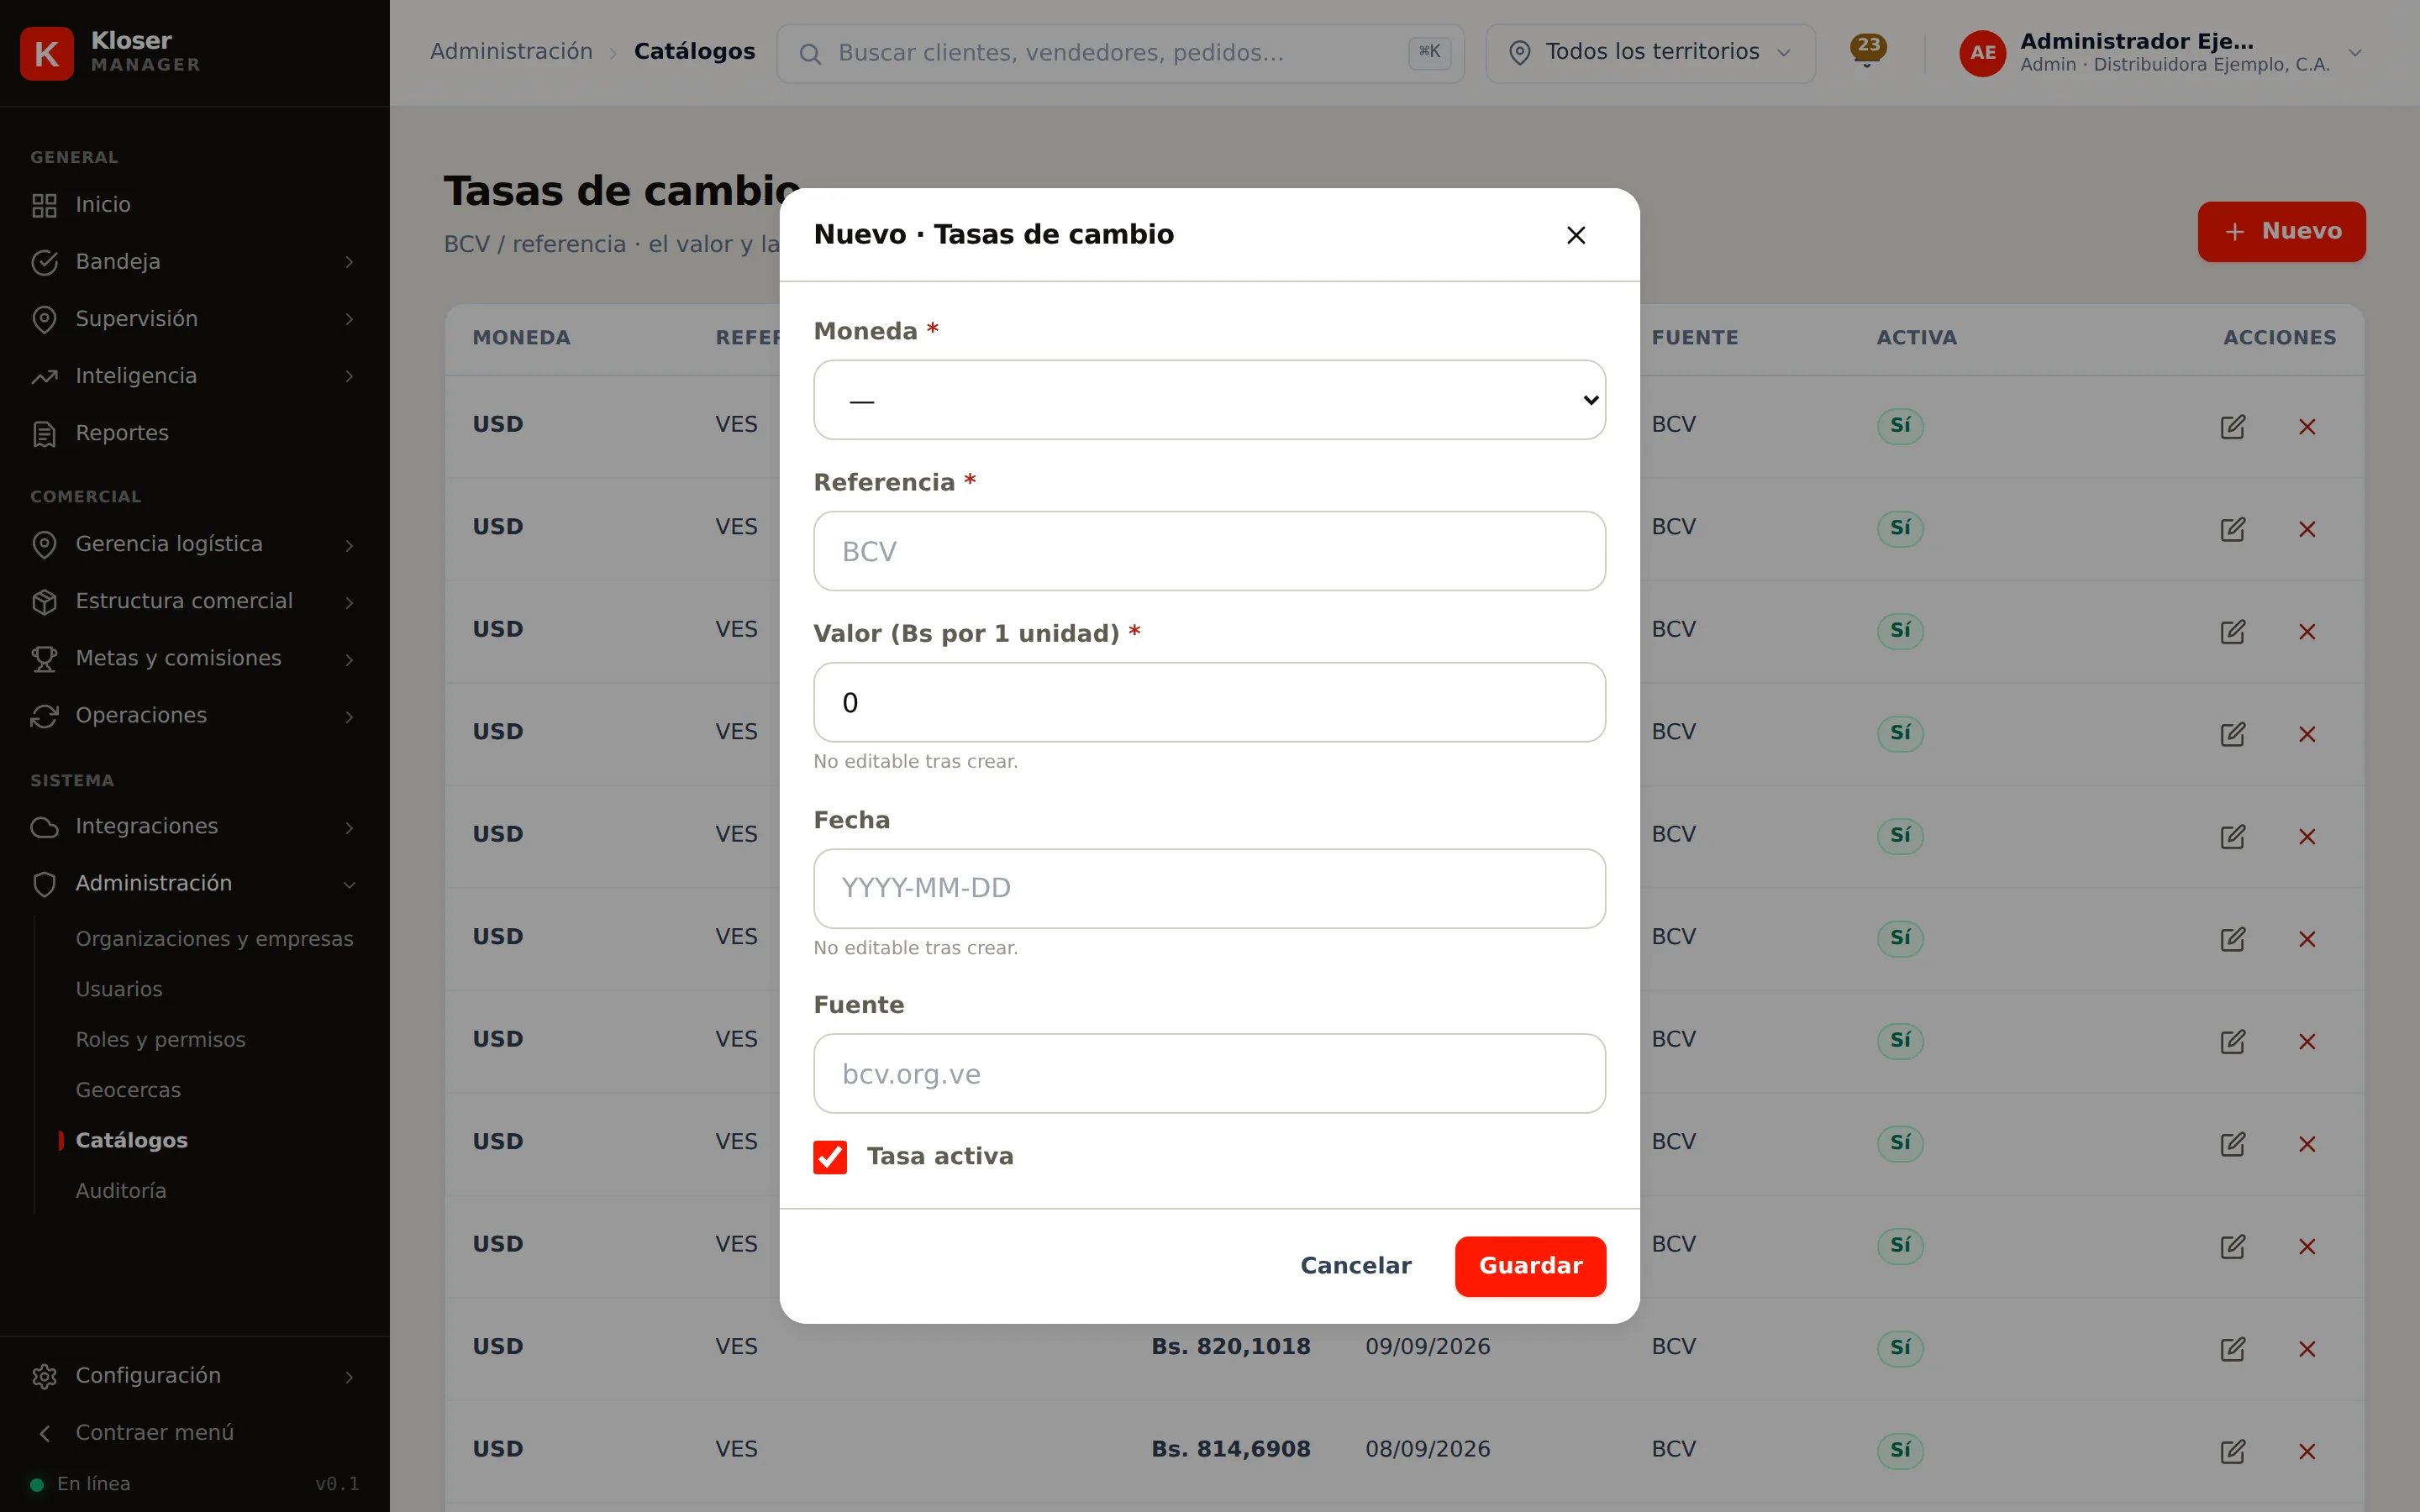
Task: Click the Guardar button
Action: pyautogui.click(x=1530, y=1266)
